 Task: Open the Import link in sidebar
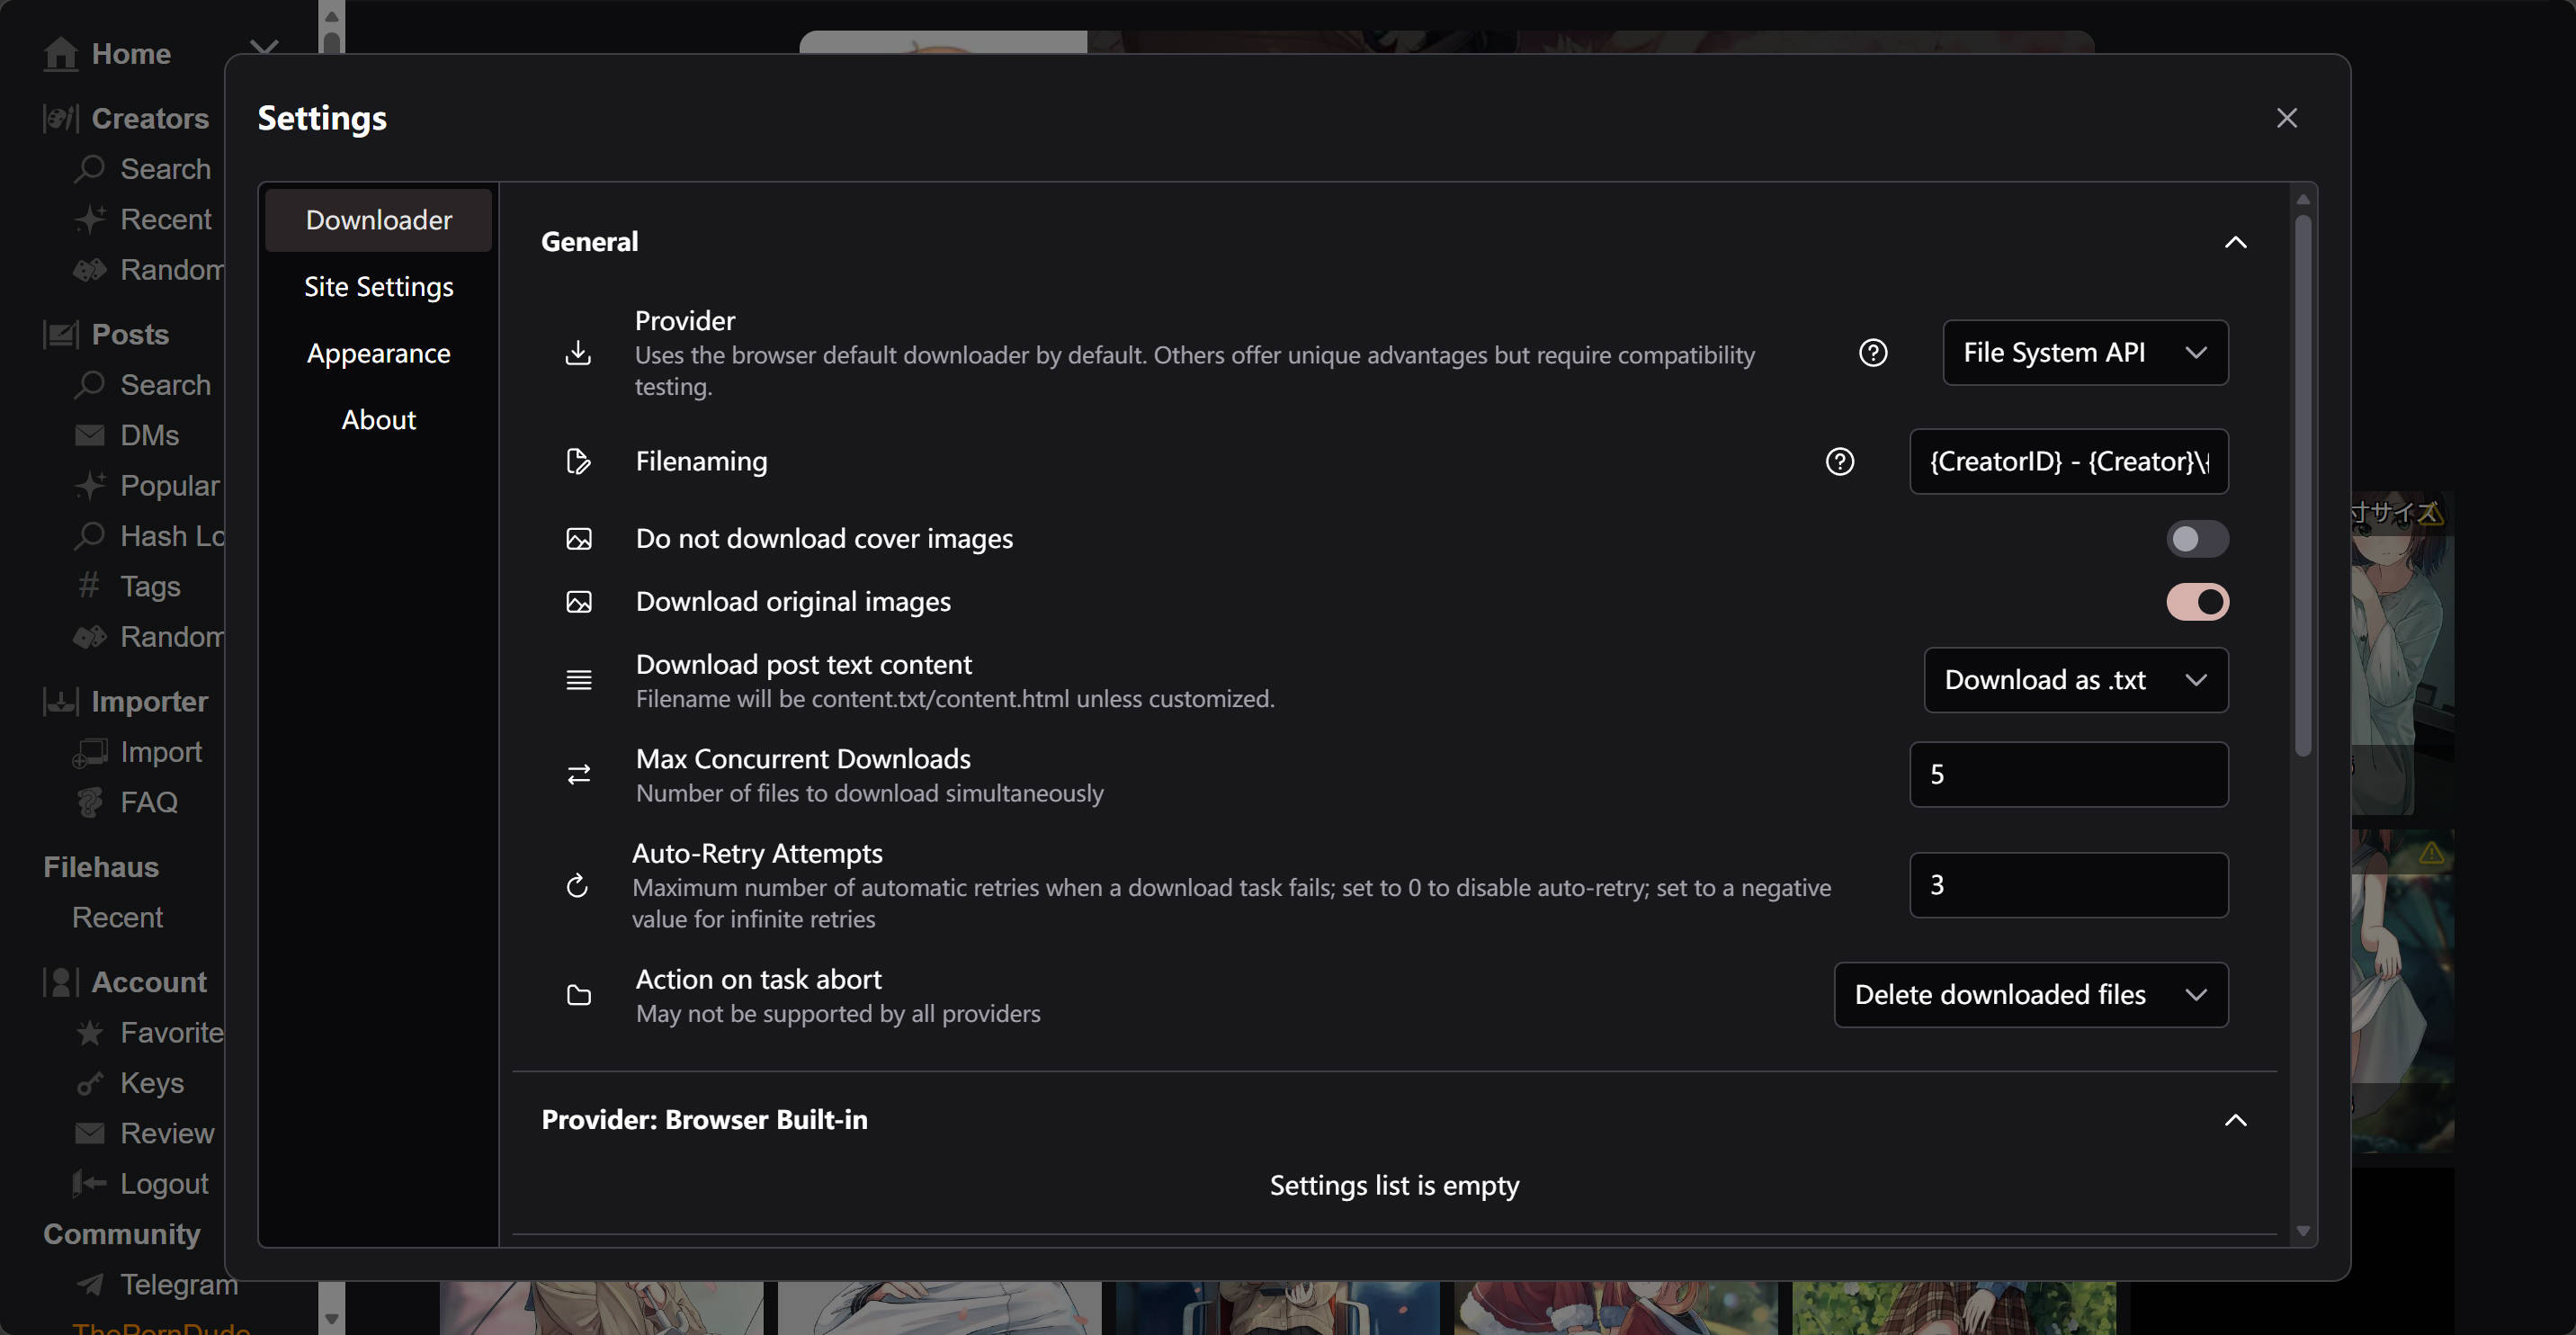click(161, 752)
